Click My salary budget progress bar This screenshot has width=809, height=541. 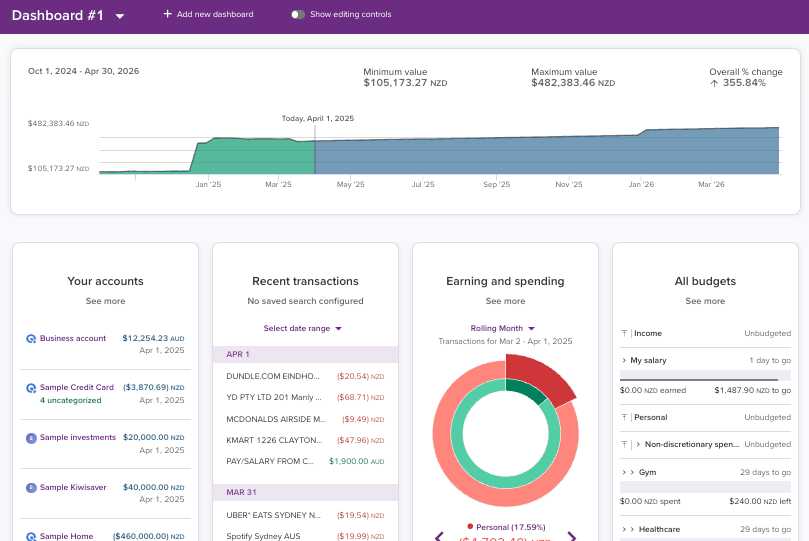705,375
